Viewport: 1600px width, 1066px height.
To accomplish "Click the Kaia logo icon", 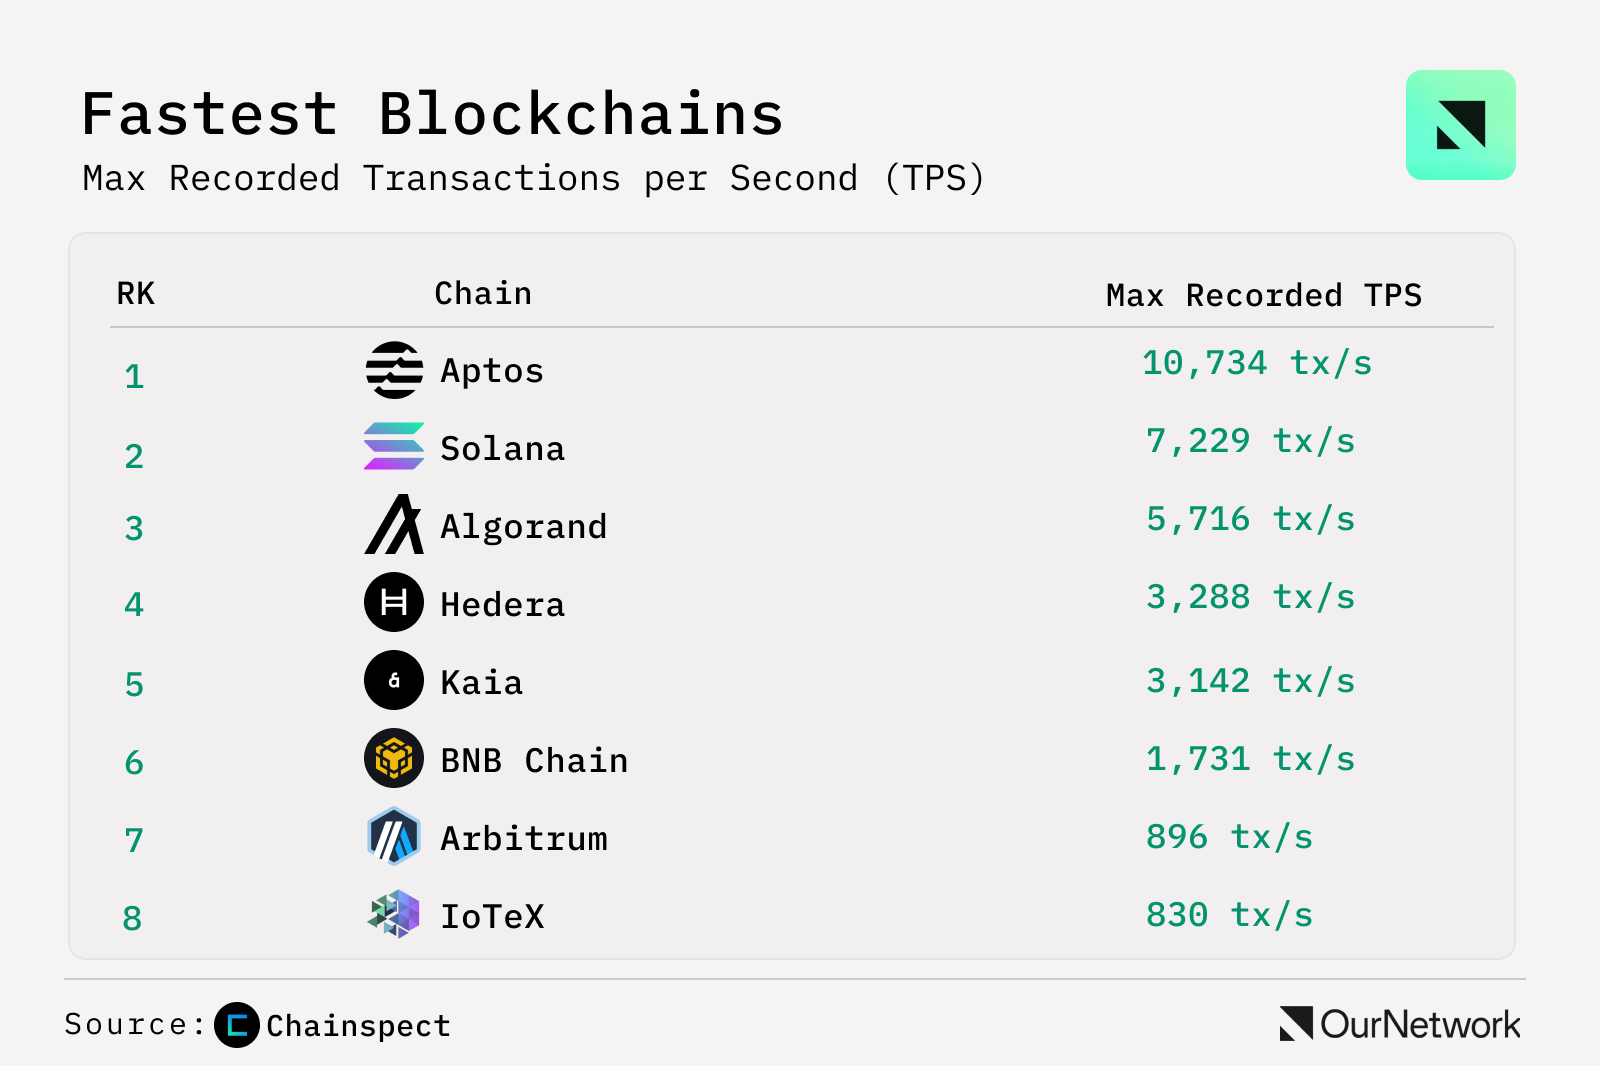I will [x=394, y=680].
